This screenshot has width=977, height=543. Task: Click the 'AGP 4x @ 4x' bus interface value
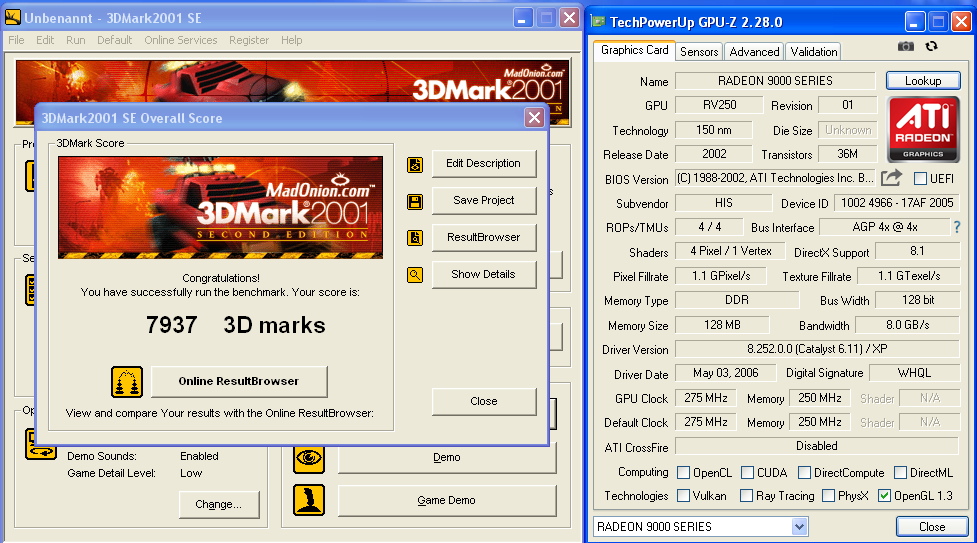(884, 227)
